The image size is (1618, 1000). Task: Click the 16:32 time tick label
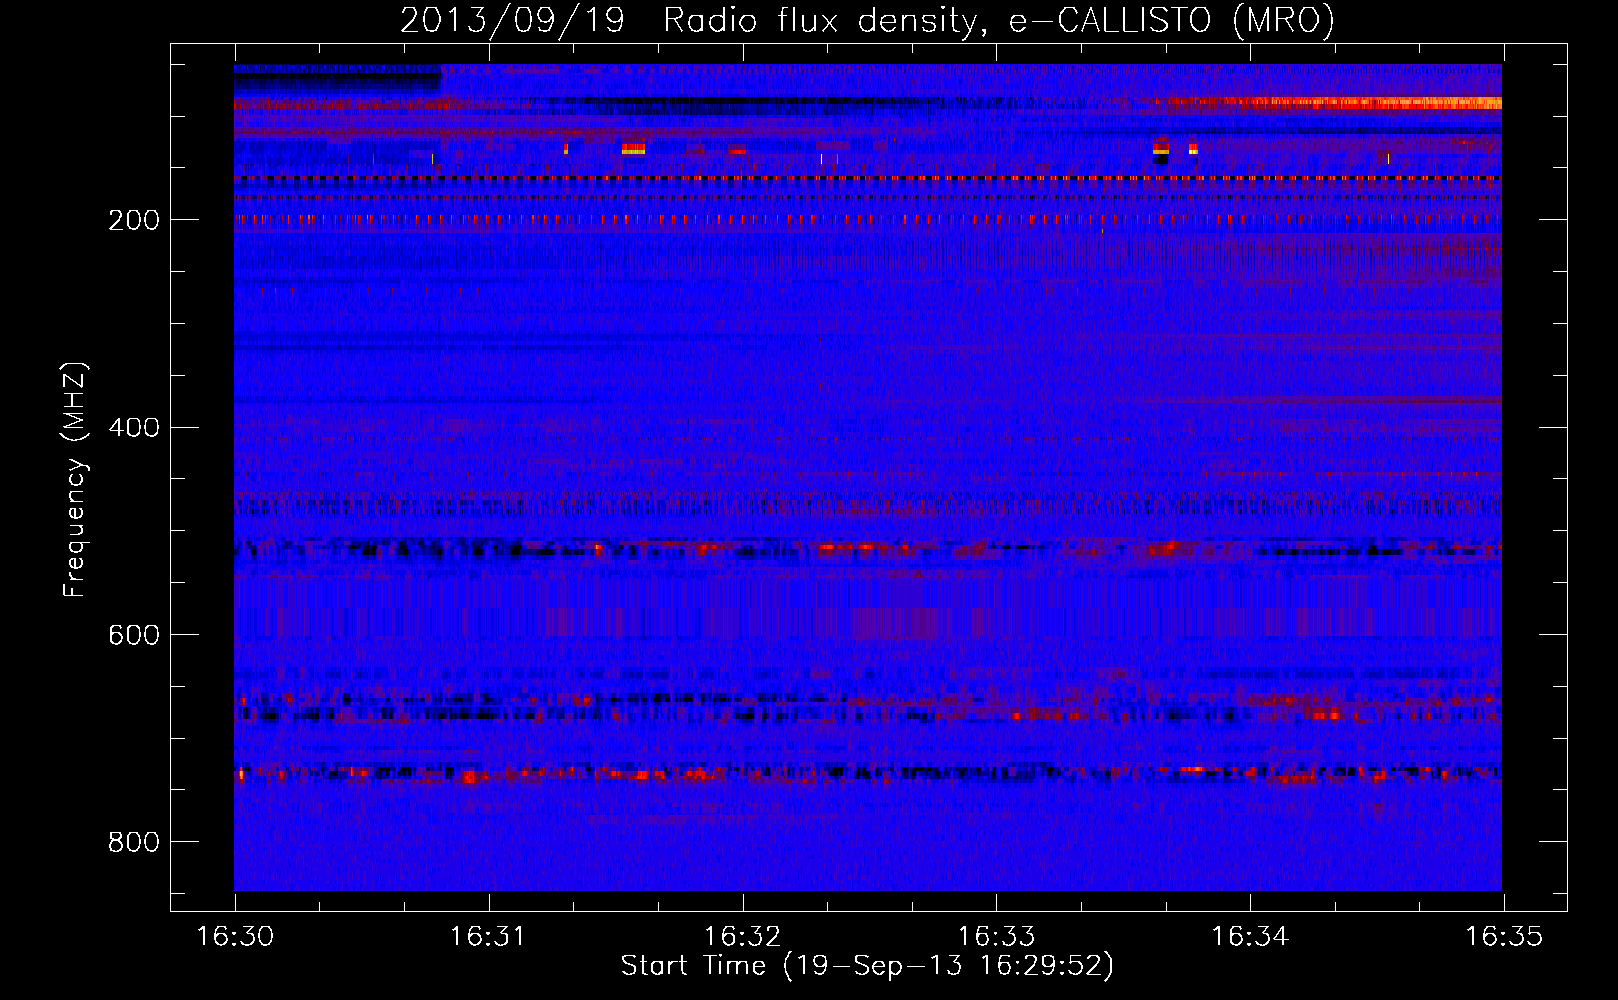click(742, 937)
